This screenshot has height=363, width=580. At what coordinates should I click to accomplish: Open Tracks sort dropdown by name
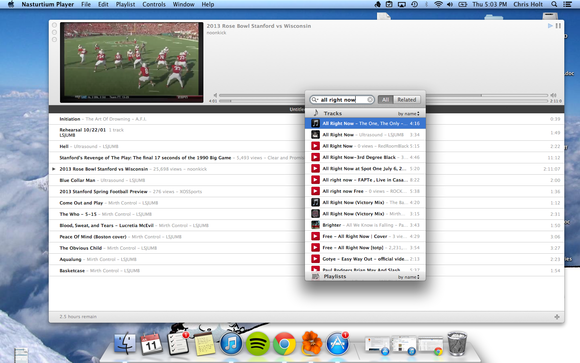[408, 114]
